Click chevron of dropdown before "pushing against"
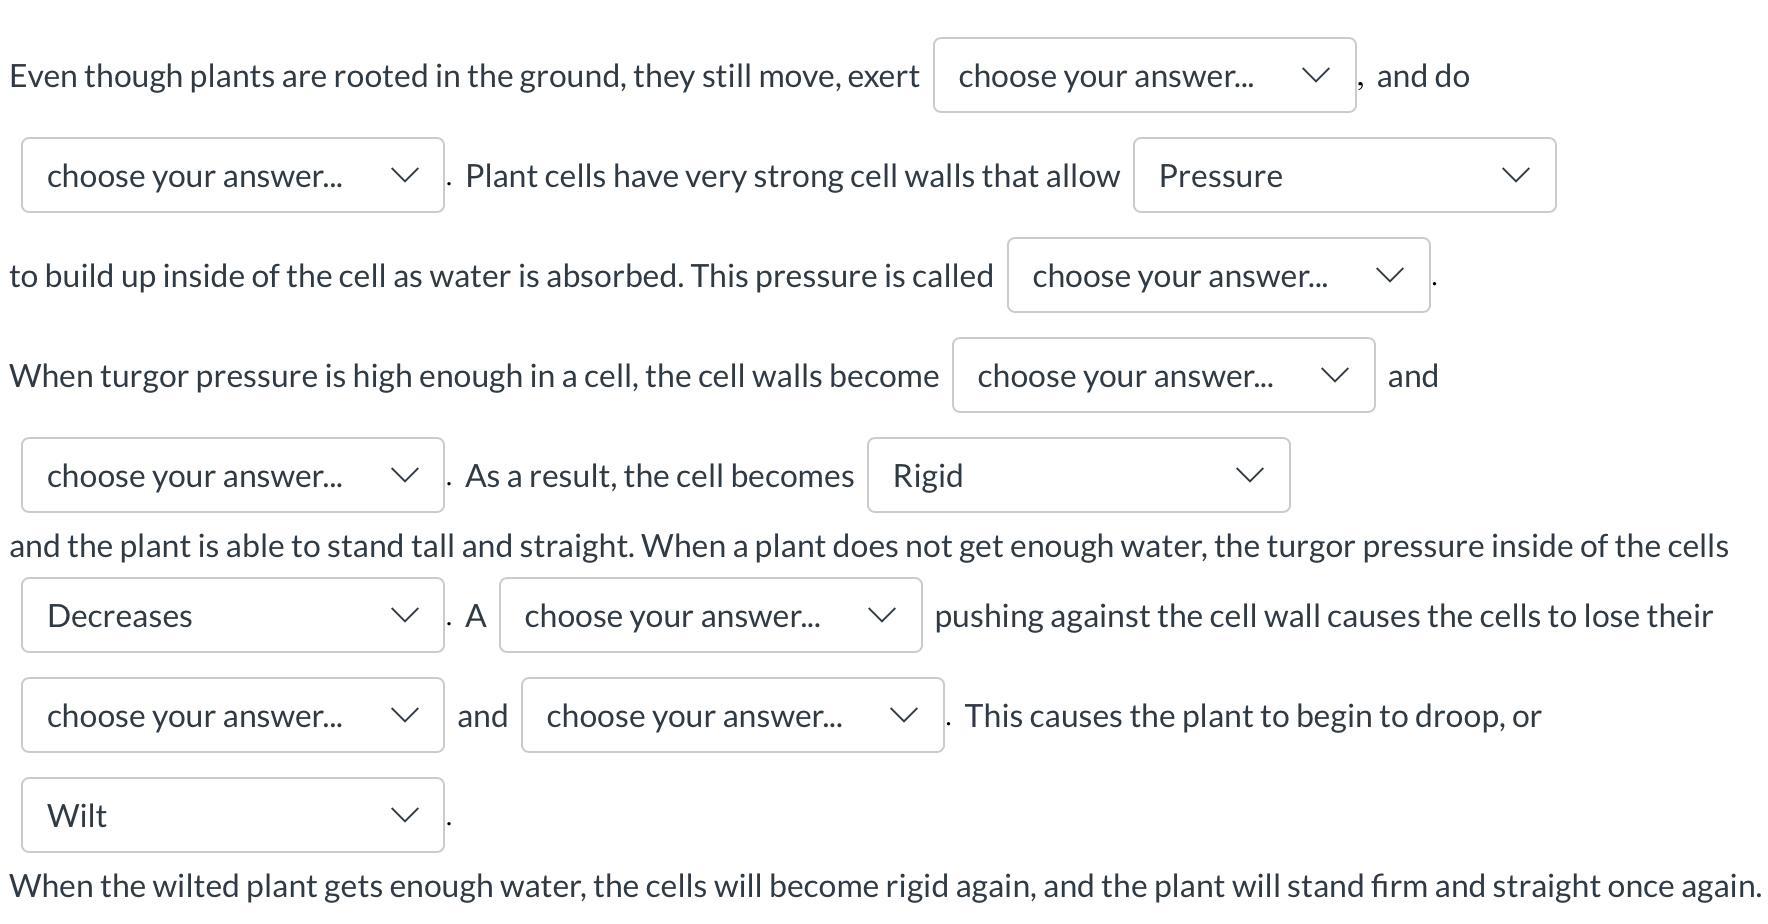The width and height of the screenshot is (1768, 924). (x=881, y=616)
